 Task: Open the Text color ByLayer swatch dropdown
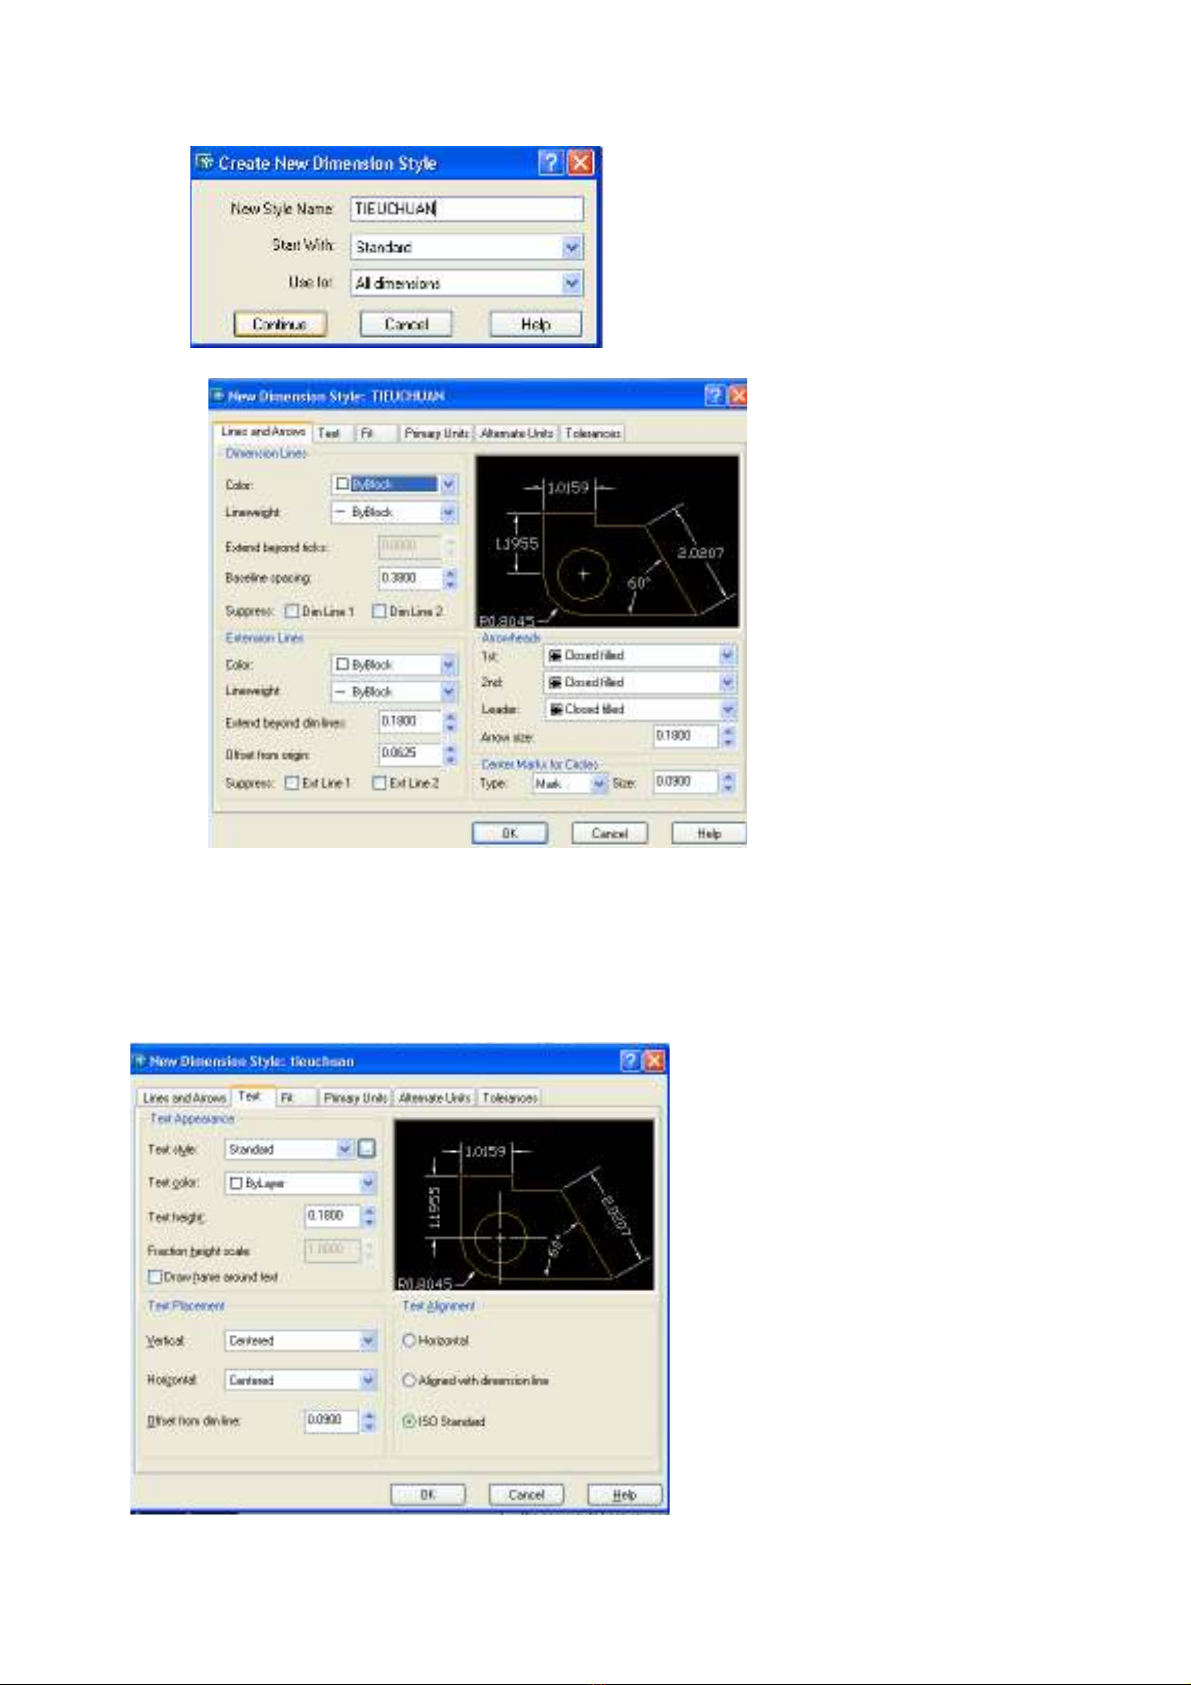coord(368,1183)
